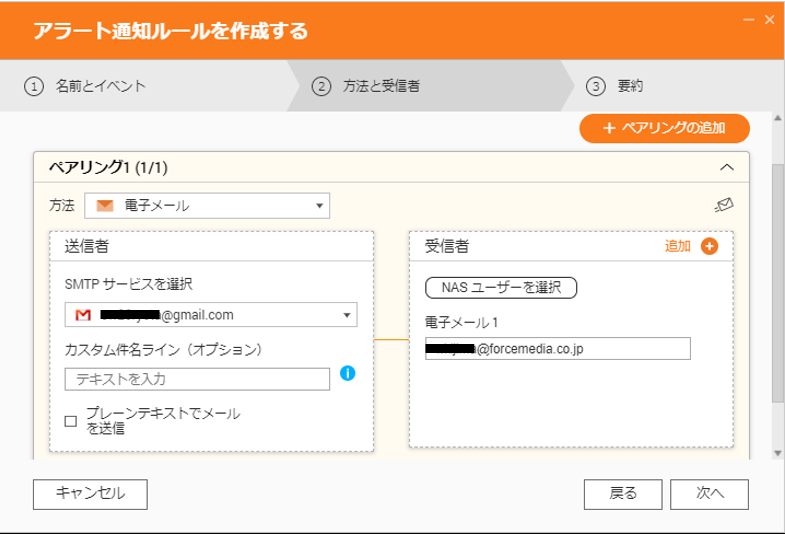Click the orange envelope icon in method field
The width and height of the screenshot is (785, 534).
point(104,206)
